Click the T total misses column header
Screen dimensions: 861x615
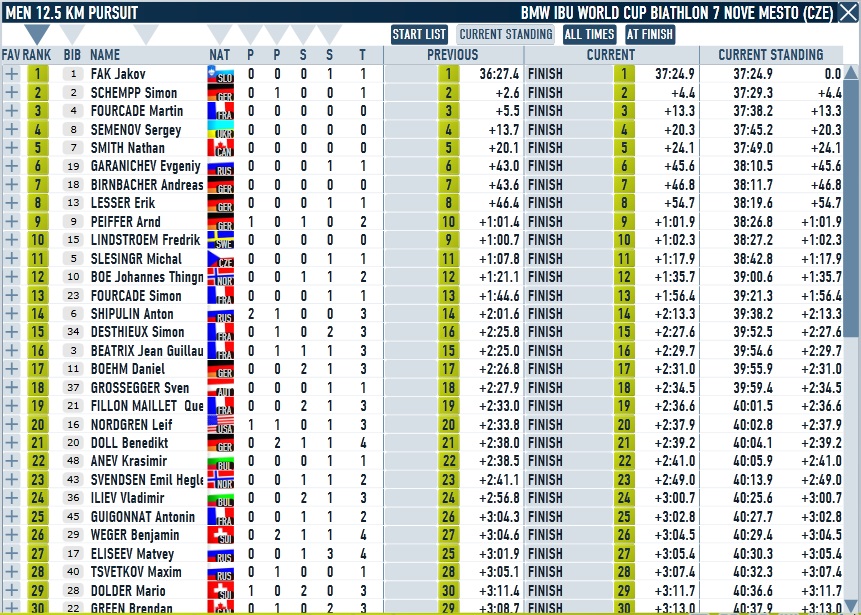click(362, 55)
